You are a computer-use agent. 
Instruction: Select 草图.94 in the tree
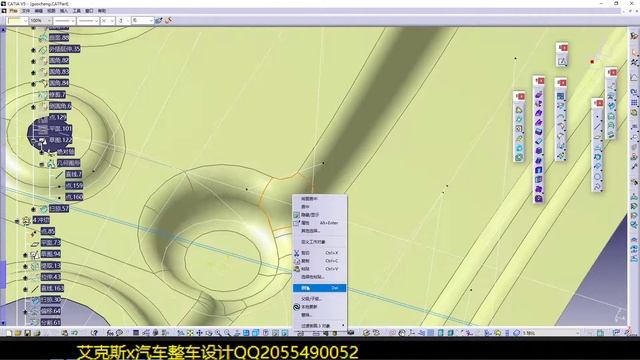click(x=51, y=254)
